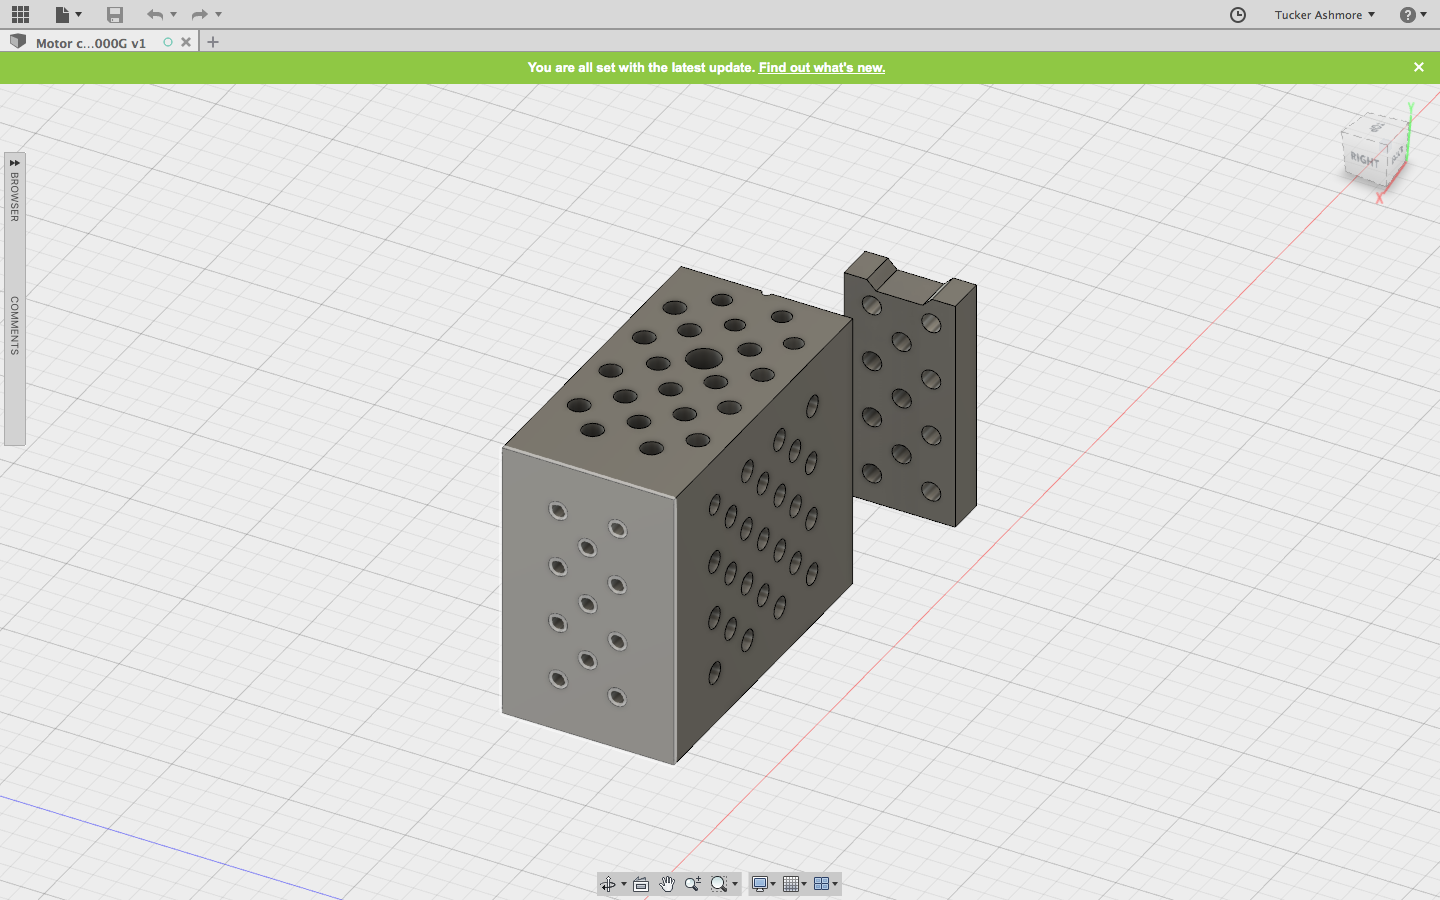This screenshot has width=1440, height=900.
Task: Open the Viewports layout icon
Action: point(822,884)
